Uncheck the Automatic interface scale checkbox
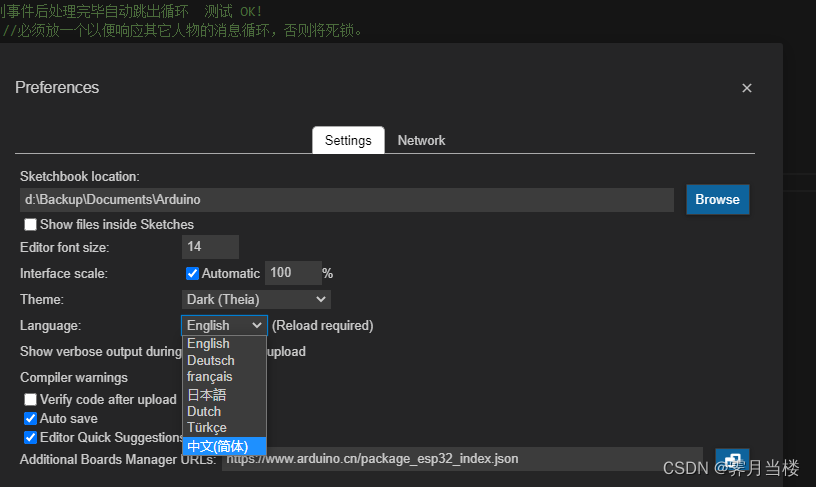The height and width of the screenshot is (487, 816). [192, 273]
